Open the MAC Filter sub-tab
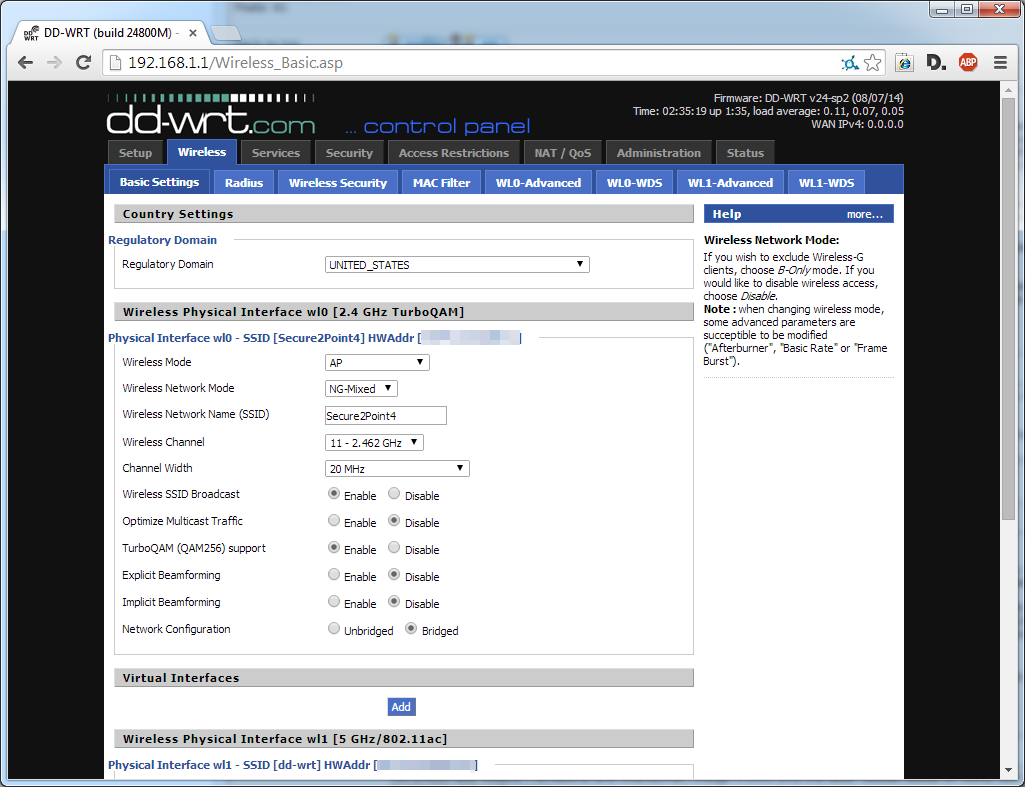Screen dimensions: 1025x787 pyautogui.click(x=441, y=183)
